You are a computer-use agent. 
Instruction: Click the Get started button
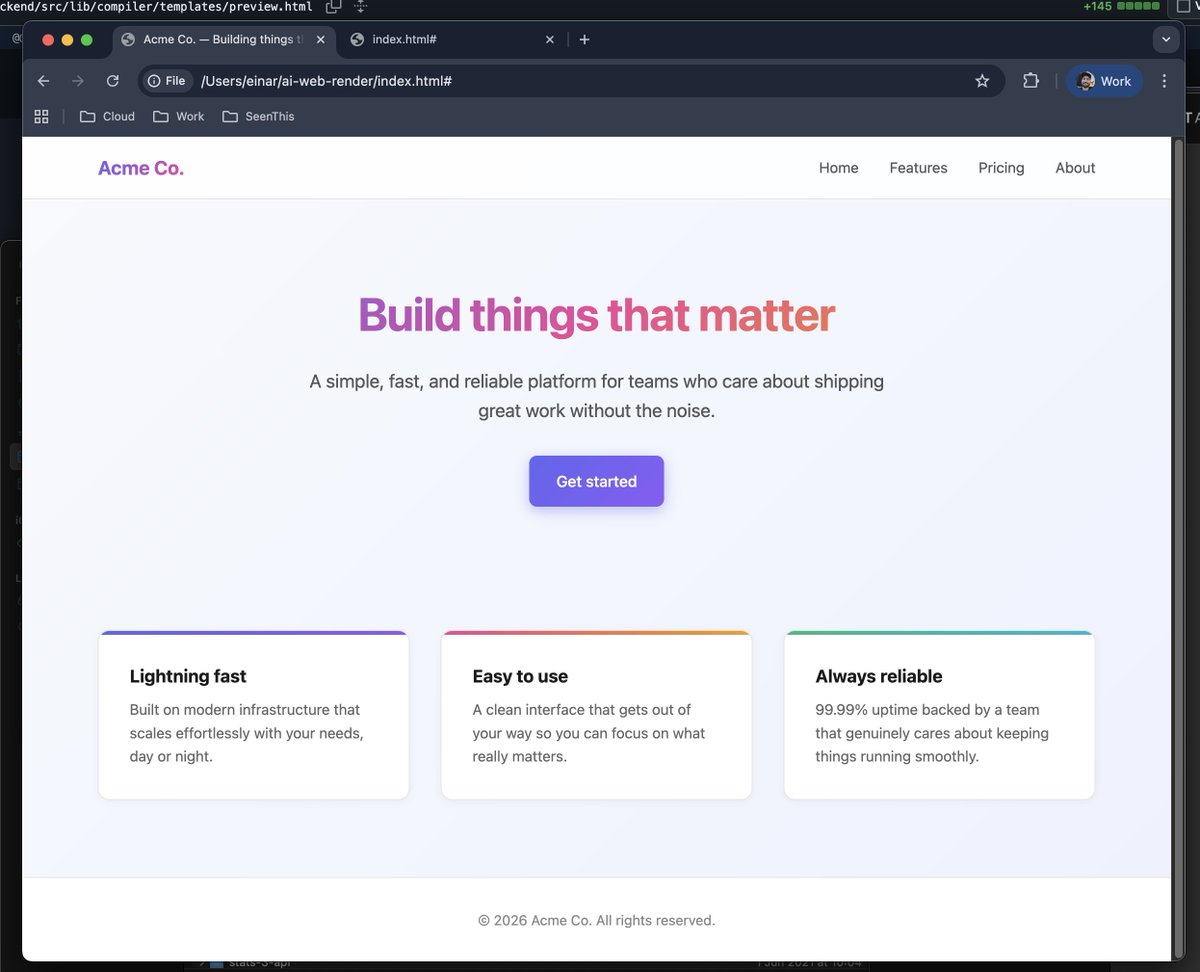(x=596, y=481)
